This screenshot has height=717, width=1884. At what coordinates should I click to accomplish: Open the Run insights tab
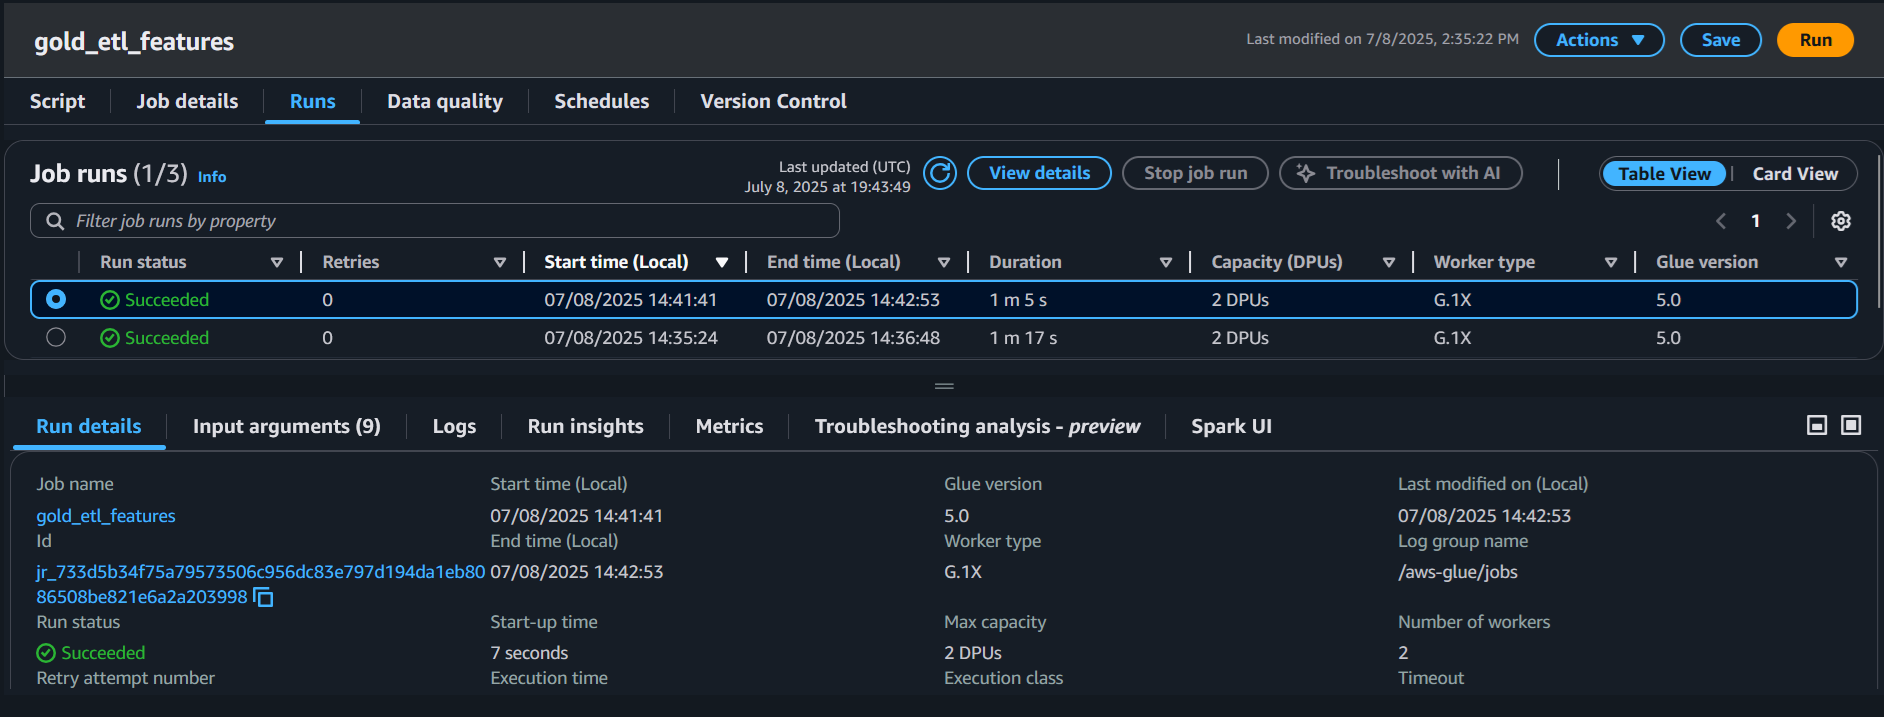click(x=585, y=426)
